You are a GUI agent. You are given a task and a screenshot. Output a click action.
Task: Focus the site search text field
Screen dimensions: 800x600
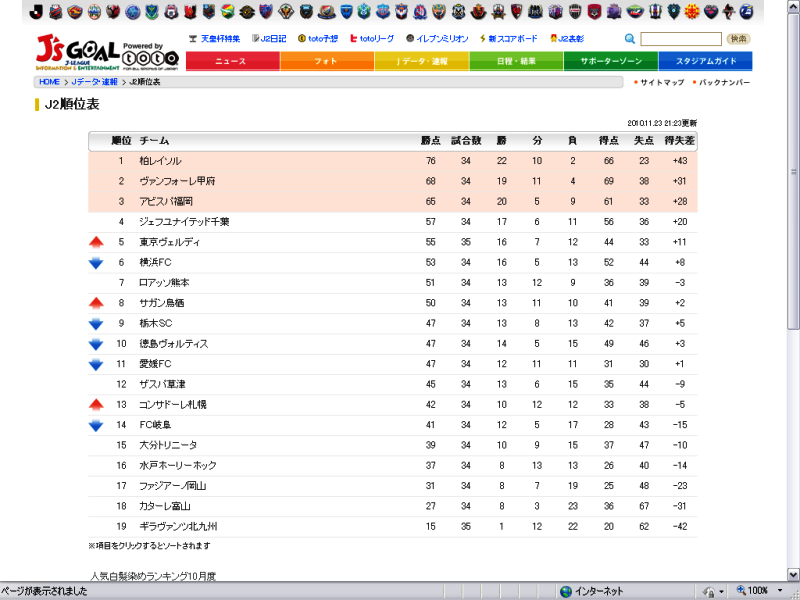681,39
